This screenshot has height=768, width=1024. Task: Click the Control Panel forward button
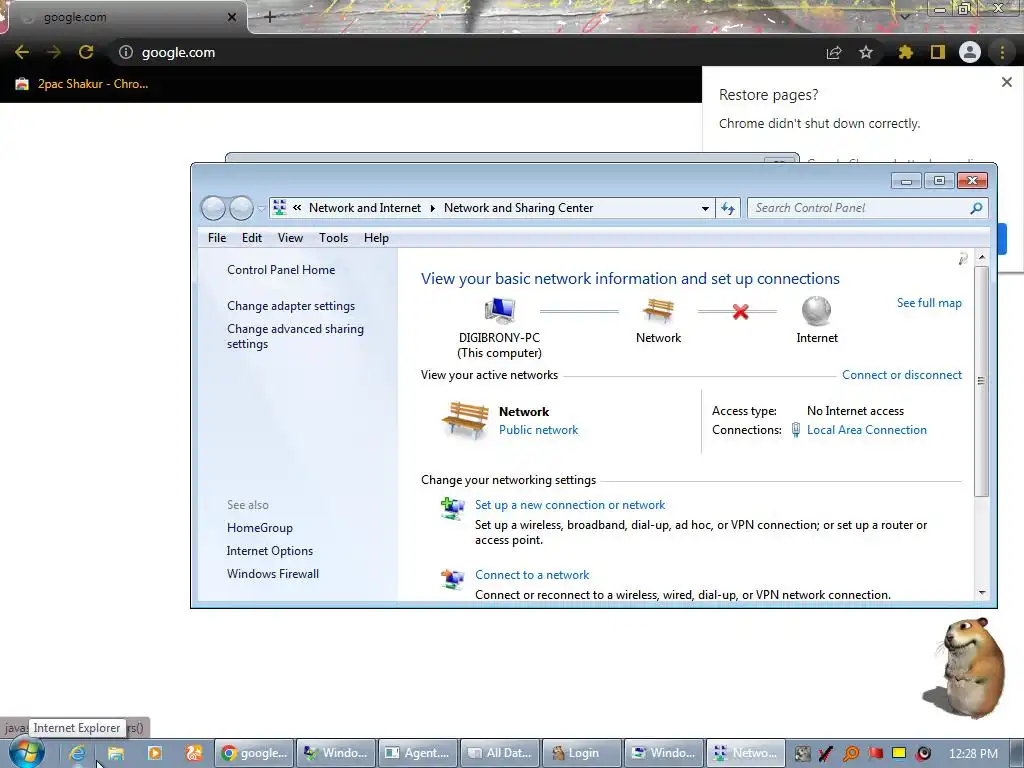click(241, 208)
